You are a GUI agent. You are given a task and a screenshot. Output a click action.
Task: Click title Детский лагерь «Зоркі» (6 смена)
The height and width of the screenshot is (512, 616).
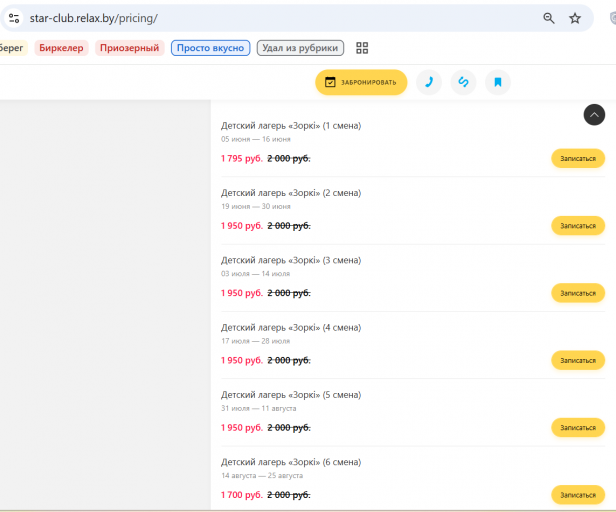click(291, 462)
